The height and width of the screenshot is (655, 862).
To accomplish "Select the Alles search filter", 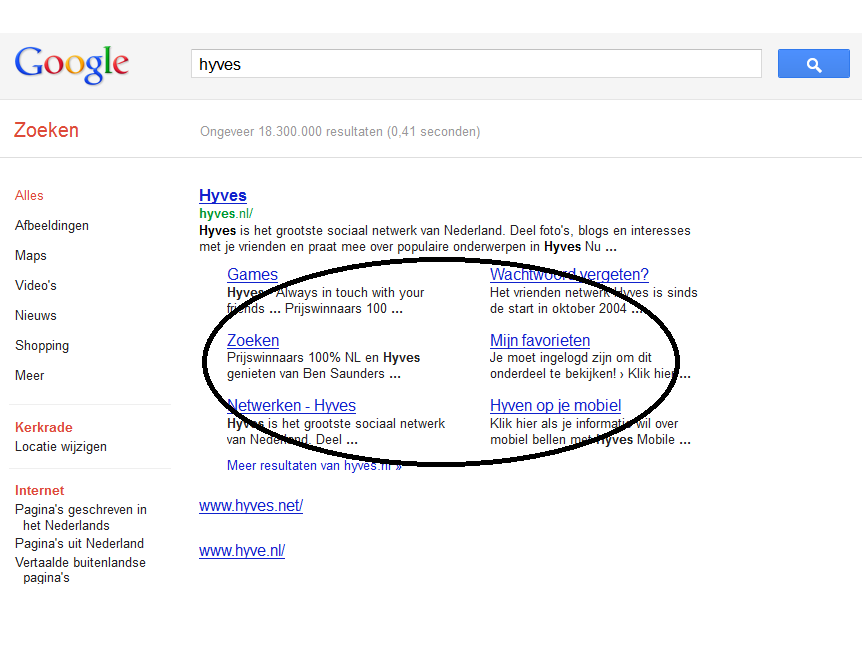I will (x=29, y=195).
